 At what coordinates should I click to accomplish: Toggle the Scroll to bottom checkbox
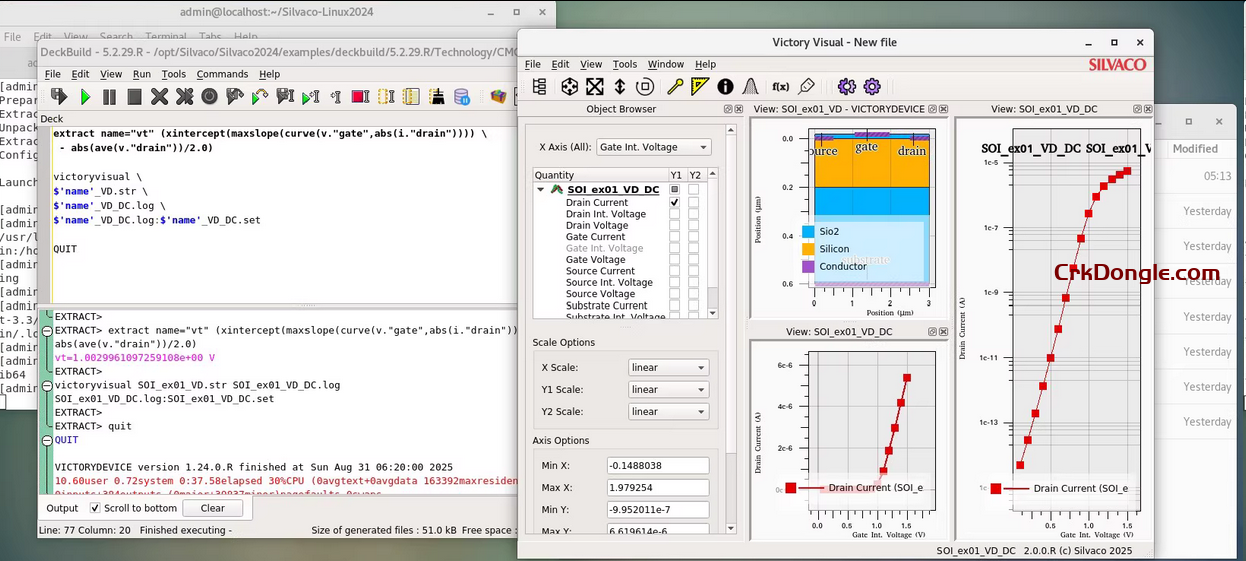point(95,508)
